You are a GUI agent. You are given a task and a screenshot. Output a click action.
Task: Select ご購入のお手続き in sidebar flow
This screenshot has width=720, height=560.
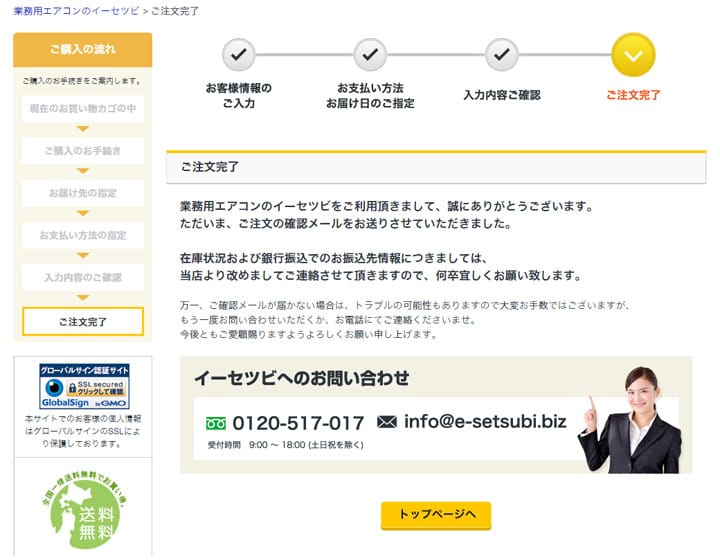point(83,151)
